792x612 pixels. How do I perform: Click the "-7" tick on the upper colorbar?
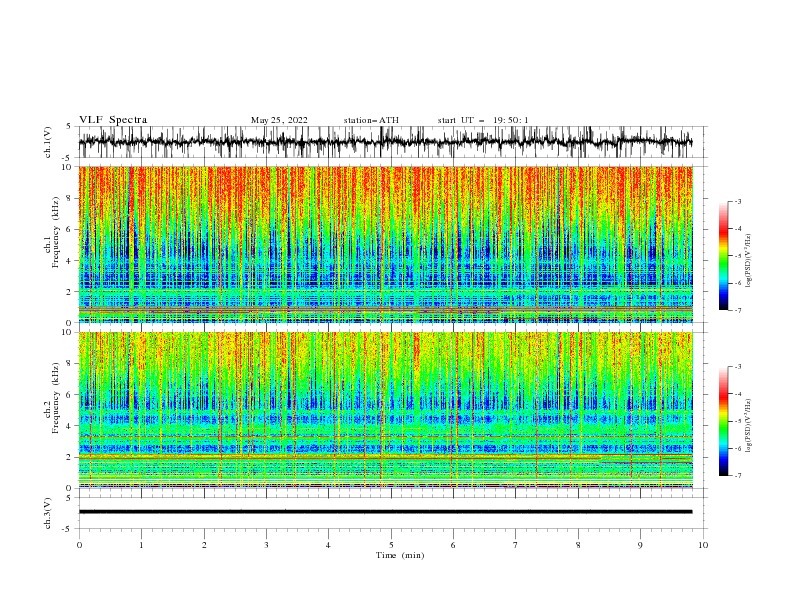coord(738,310)
